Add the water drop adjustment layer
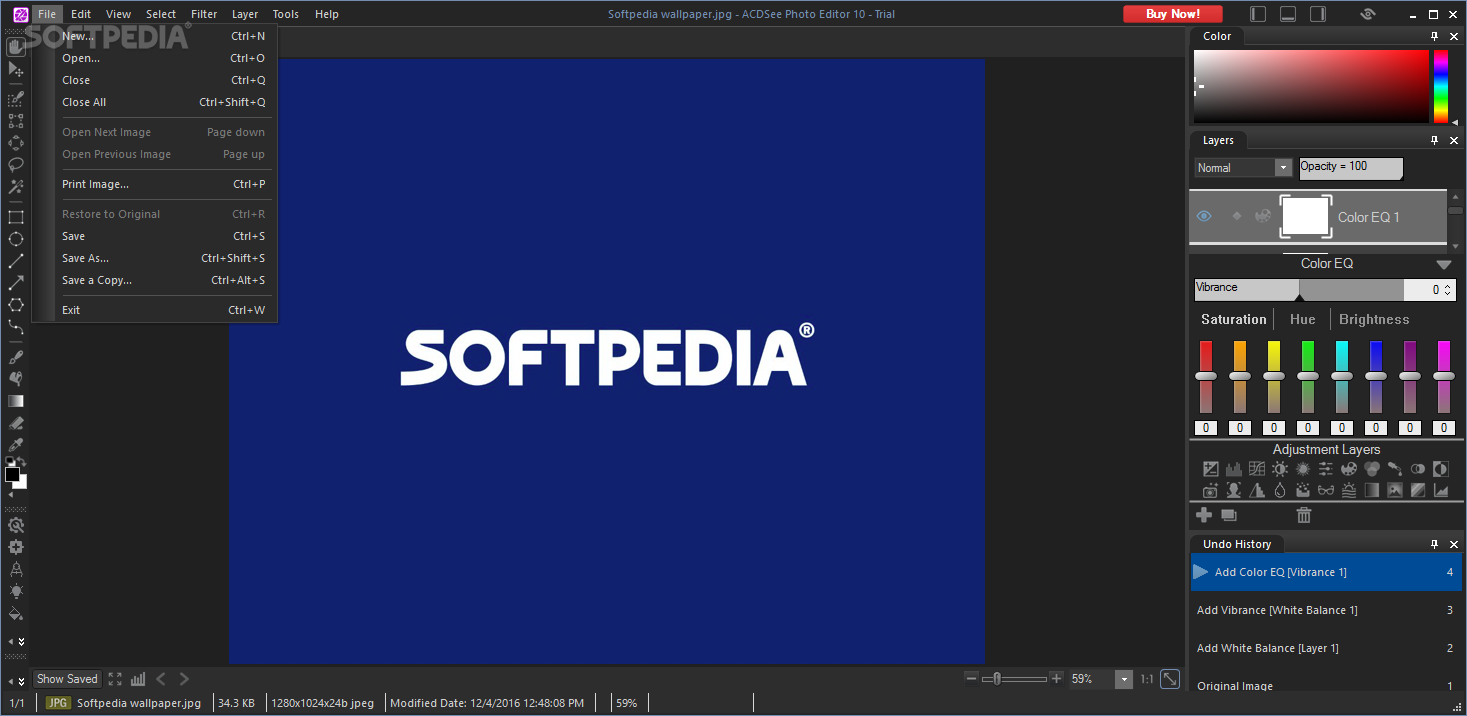Screen dimensions: 1467x716 tap(1280, 490)
